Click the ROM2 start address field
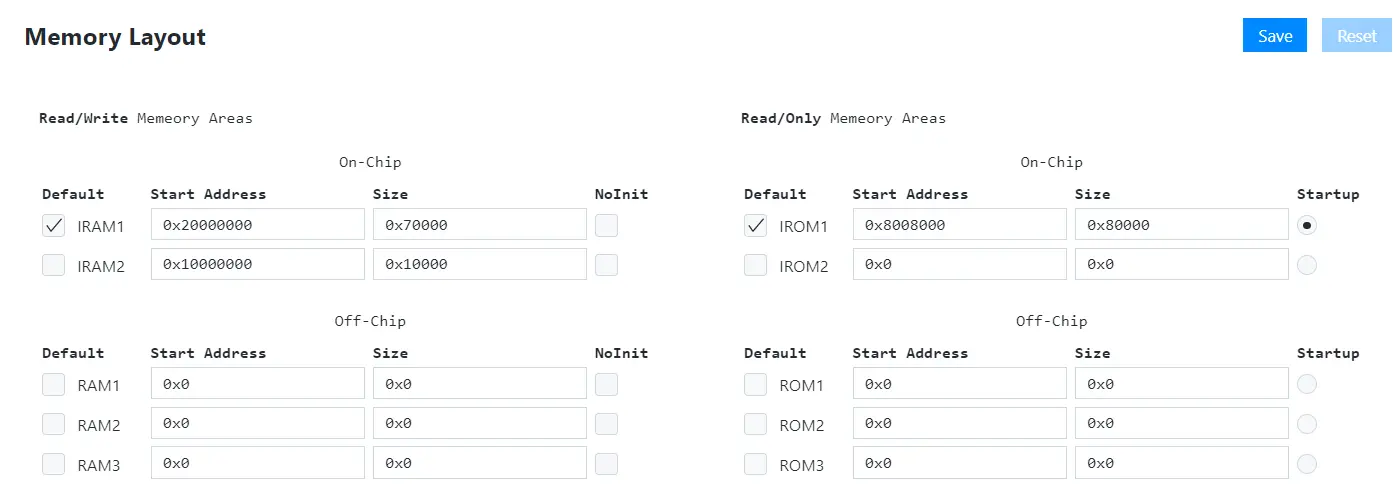This screenshot has width=1393, height=498. click(959, 424)
